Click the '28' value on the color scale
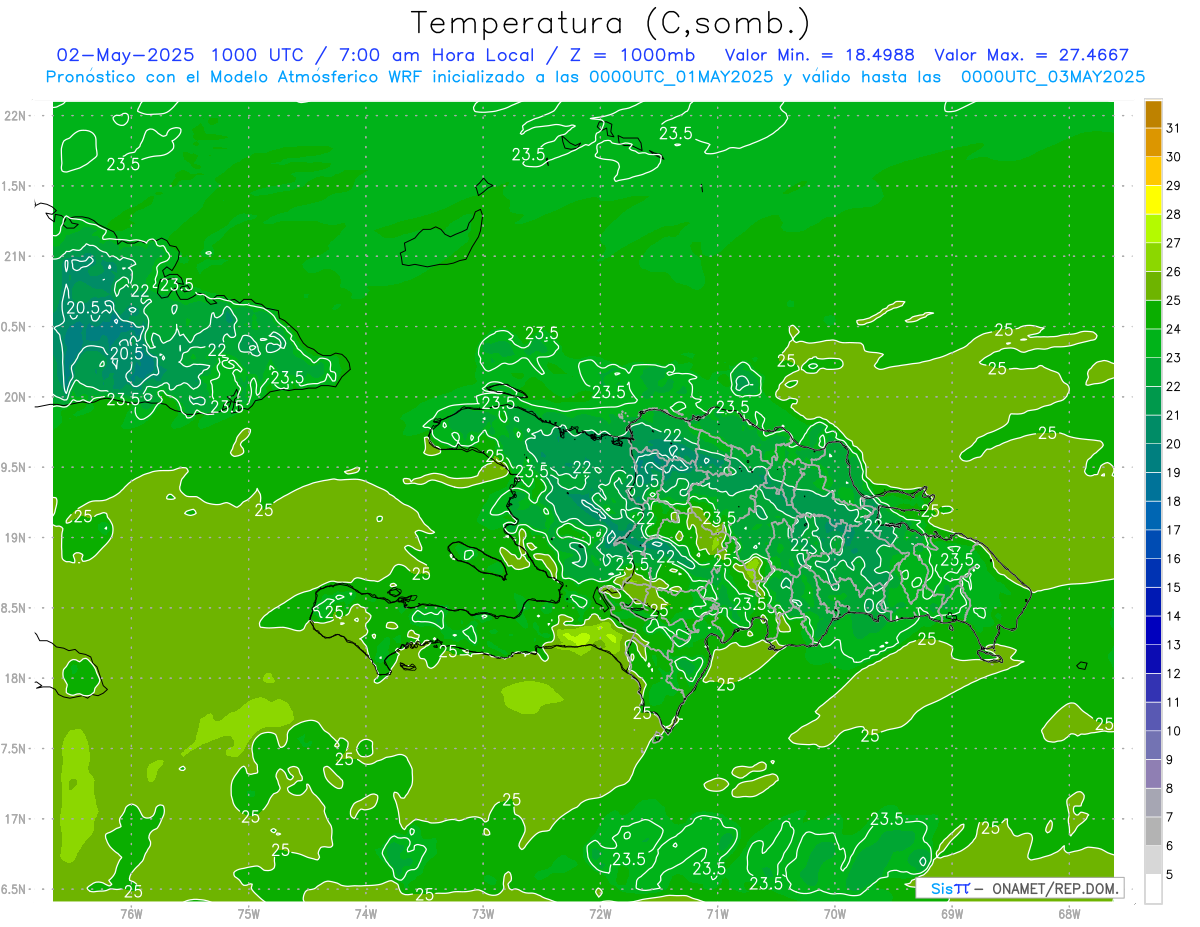This screenshot has width=1200, height=927. tap(1174, 214)
